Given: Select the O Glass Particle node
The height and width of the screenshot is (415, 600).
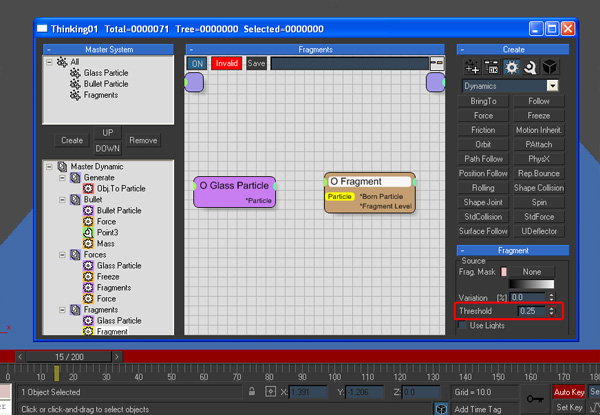Looking at the screenshot, I should 235,192.
